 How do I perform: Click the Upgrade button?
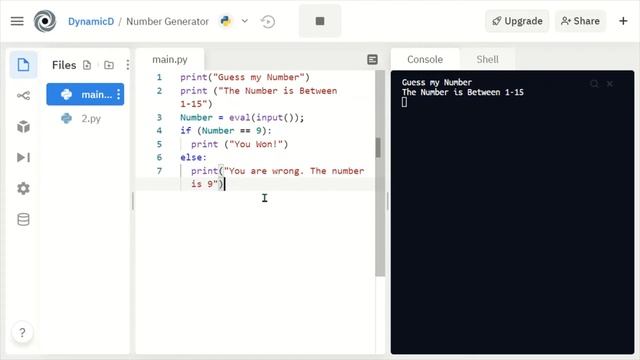[x=517, y=21]
